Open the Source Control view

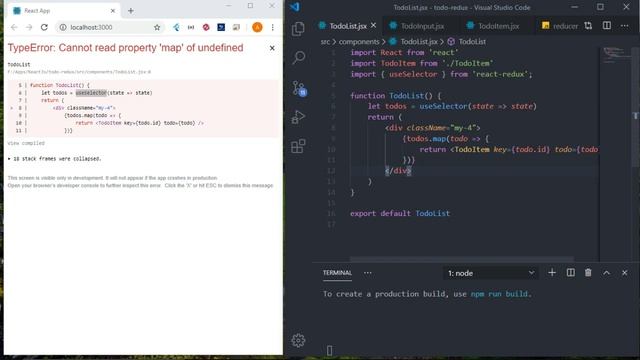pos(299,88)
